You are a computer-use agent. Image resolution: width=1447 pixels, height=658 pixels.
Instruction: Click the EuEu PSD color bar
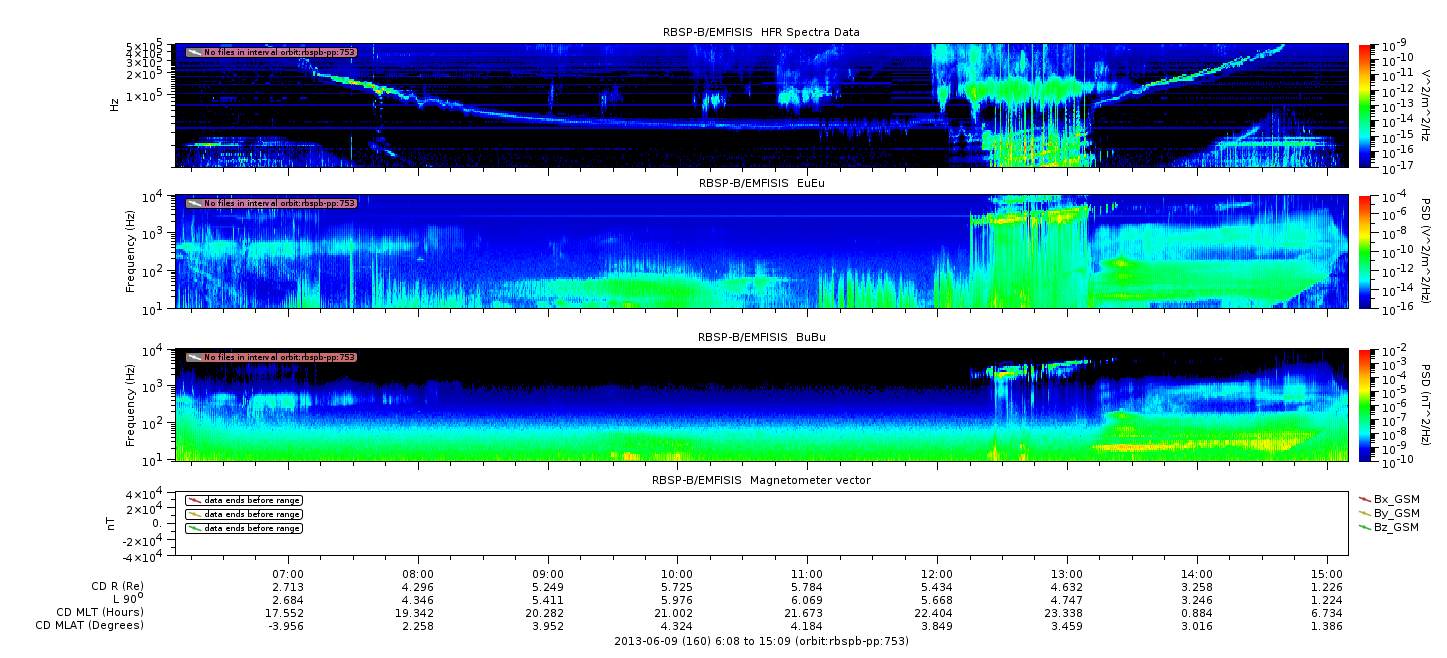(x=1365, y=251)
